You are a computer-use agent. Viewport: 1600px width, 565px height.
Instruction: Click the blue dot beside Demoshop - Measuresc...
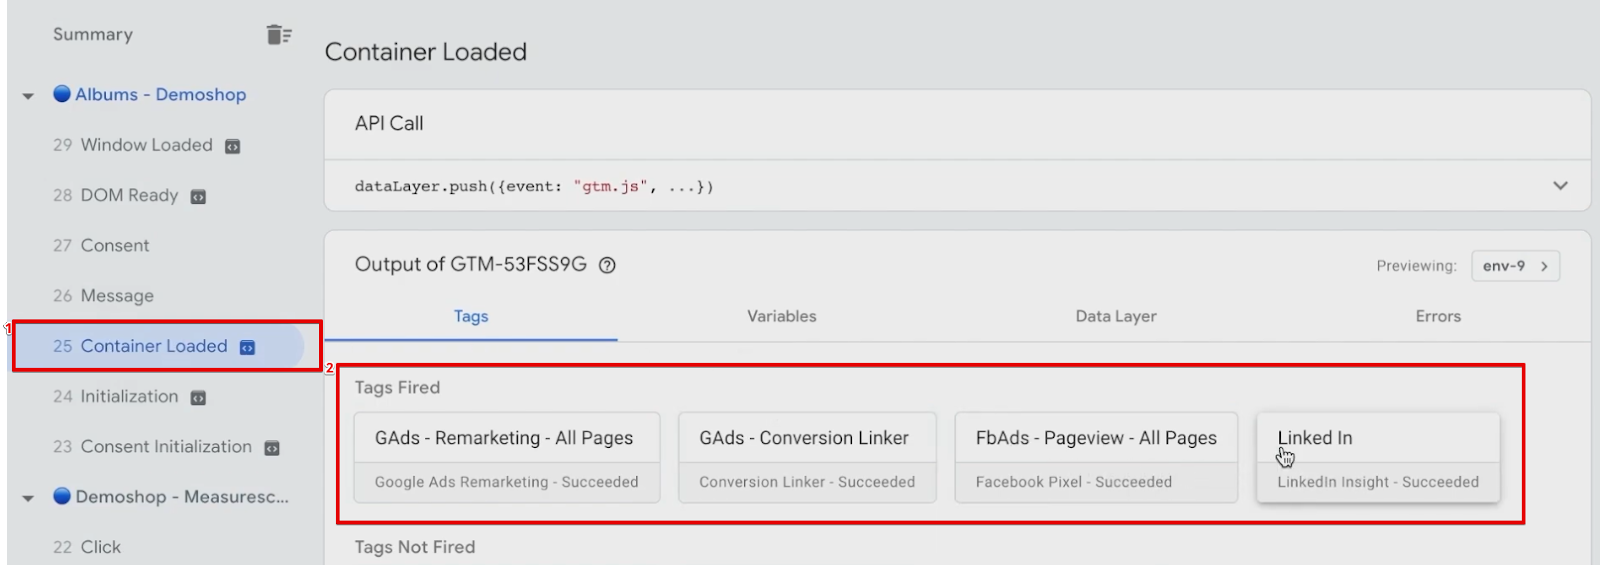click(x=62, y=496)
